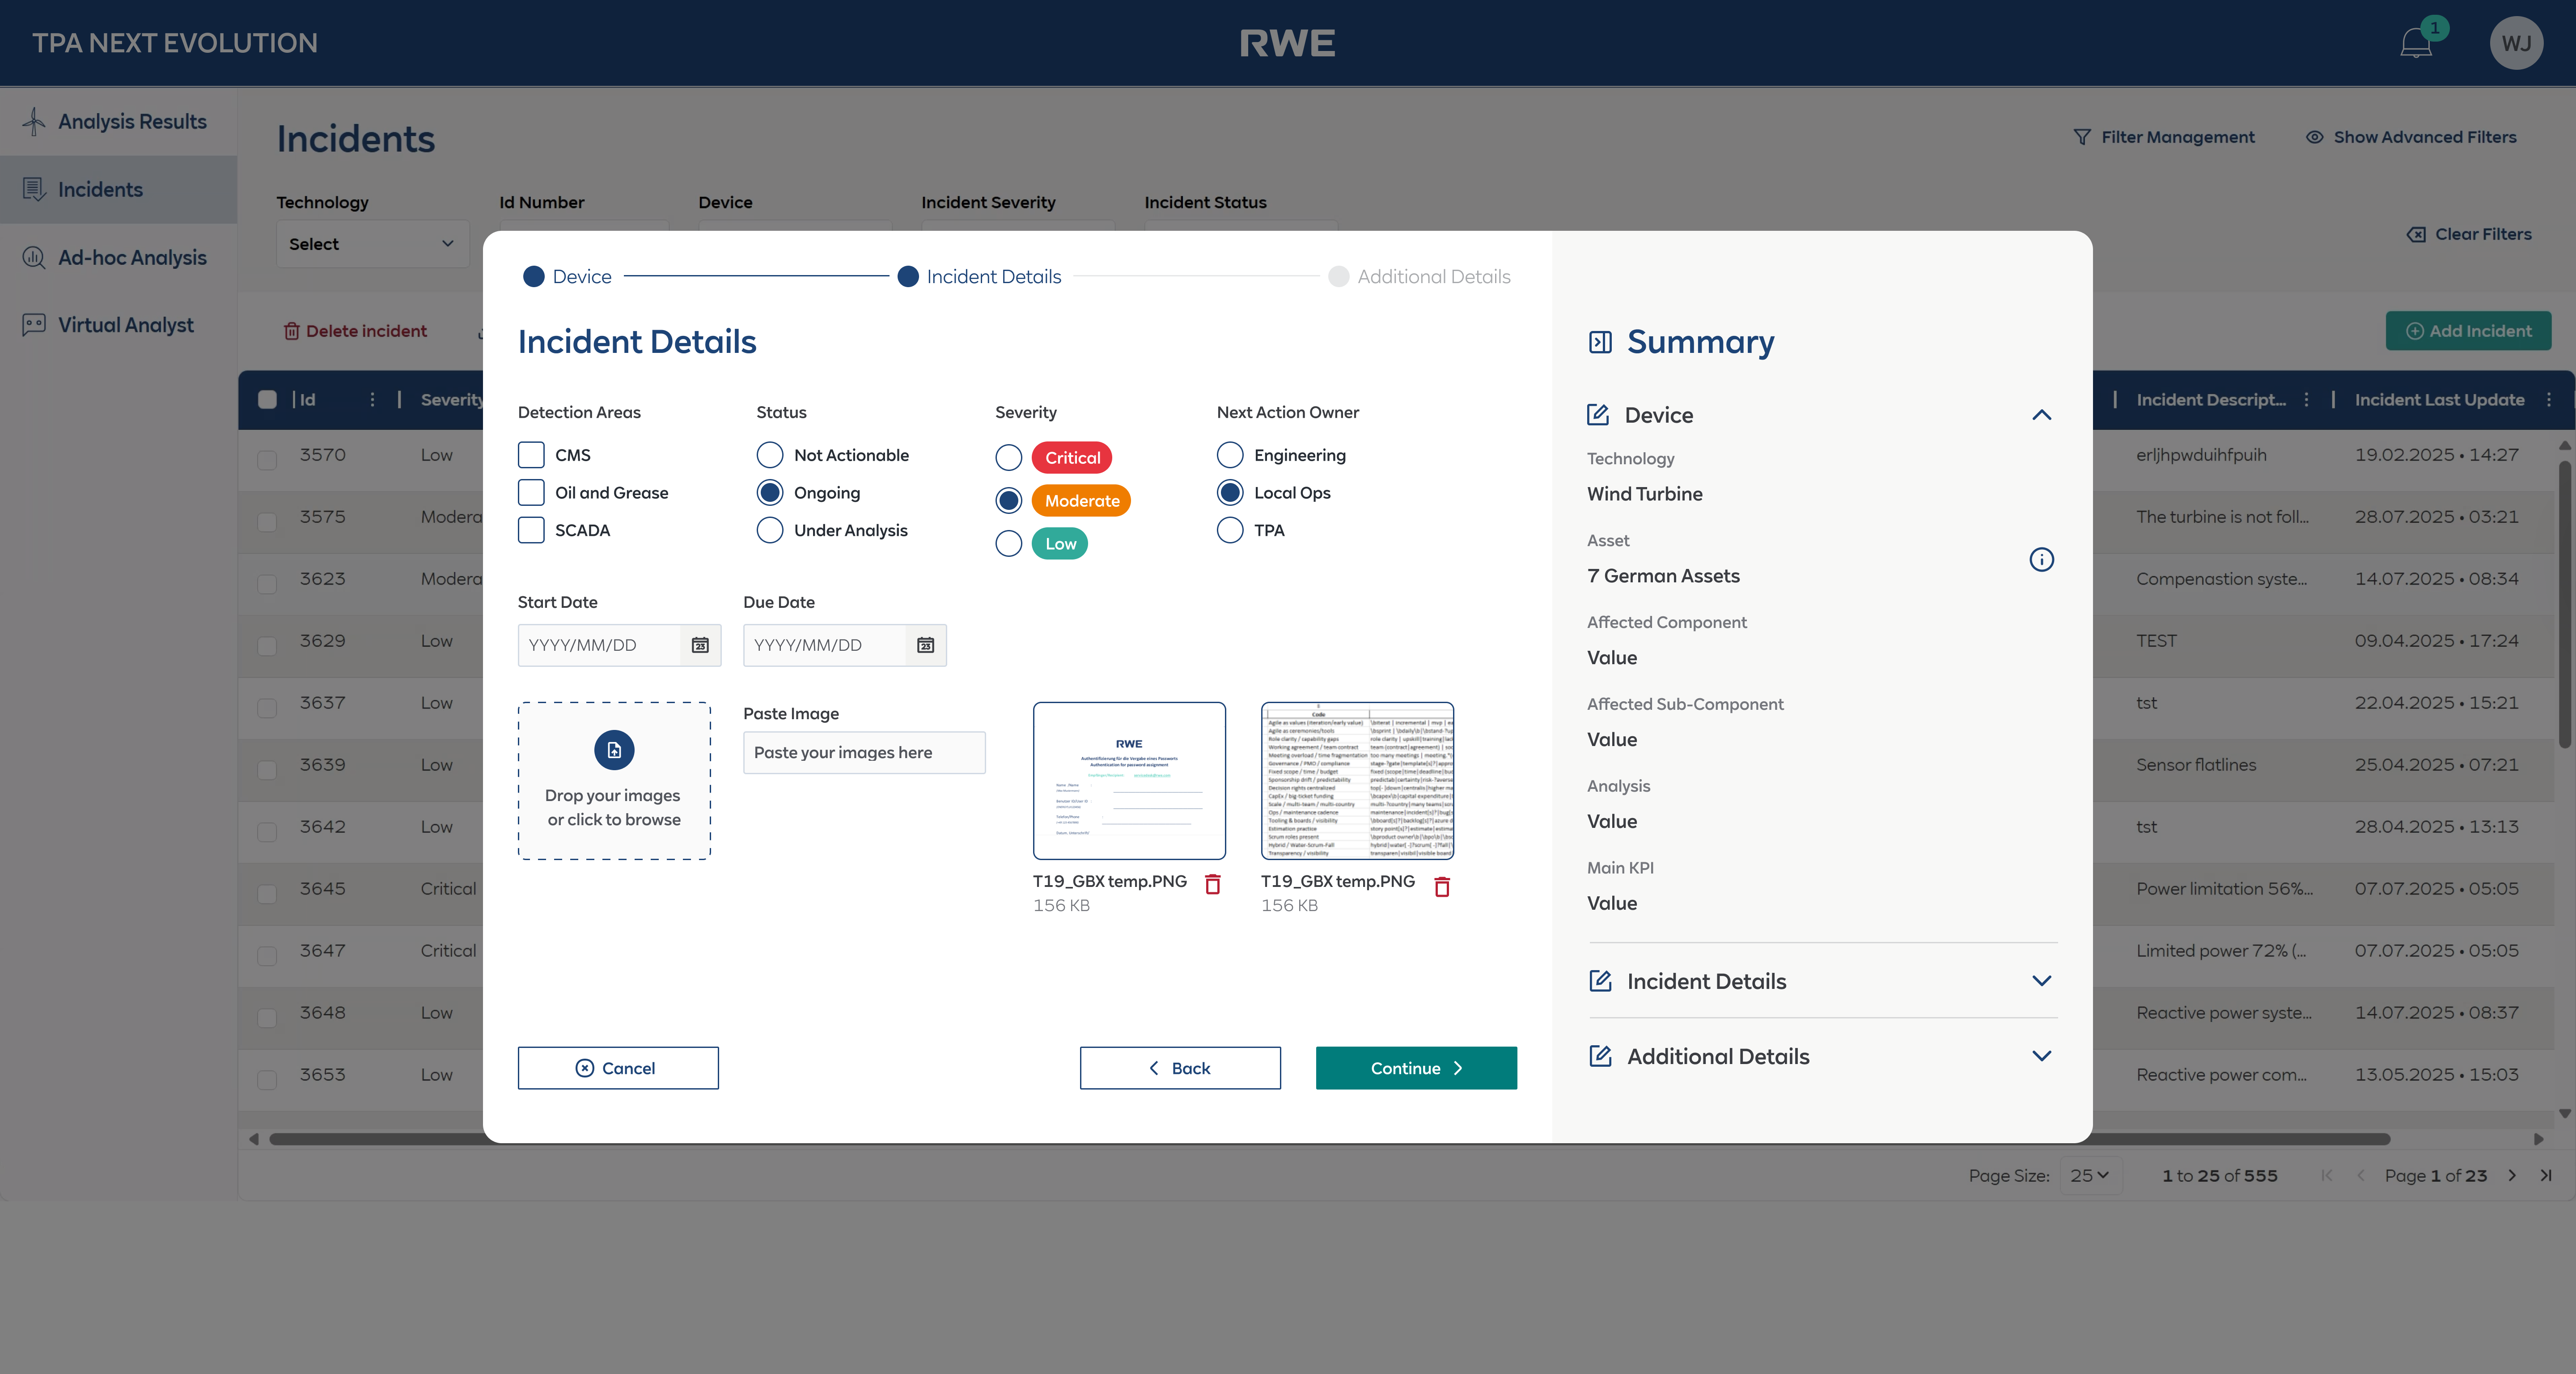
Task: Select Not Actionable status
Action: 769,455
